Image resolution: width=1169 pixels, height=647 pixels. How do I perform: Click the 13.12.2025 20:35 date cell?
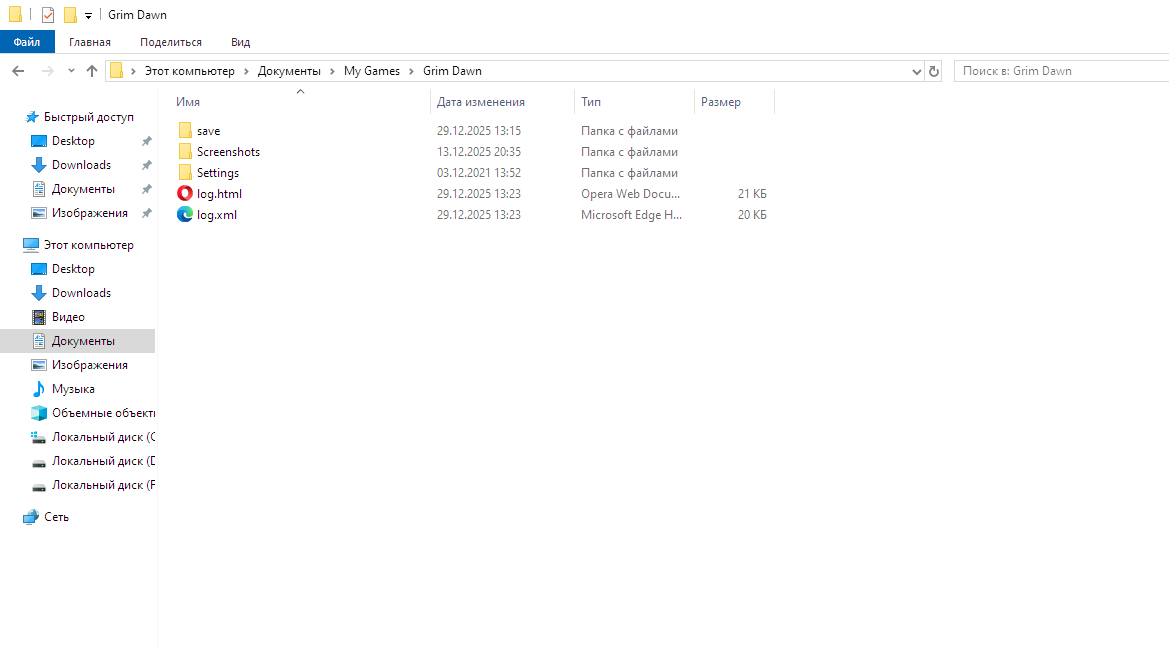(x=479, y=152)
